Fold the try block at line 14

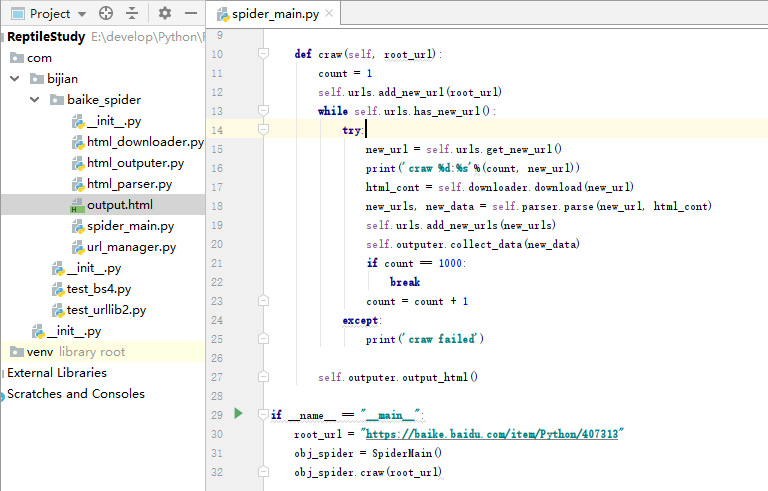point(264,130)
